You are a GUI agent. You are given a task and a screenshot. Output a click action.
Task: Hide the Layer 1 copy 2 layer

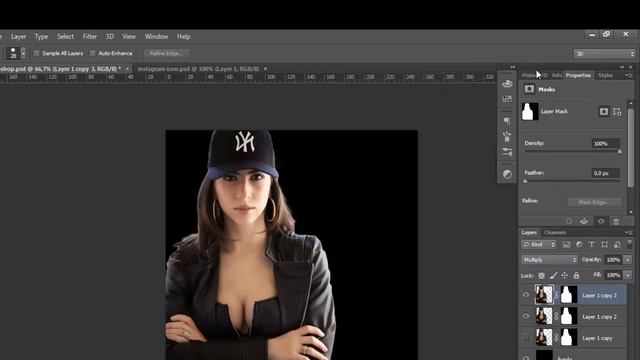(x=526, y=316)
